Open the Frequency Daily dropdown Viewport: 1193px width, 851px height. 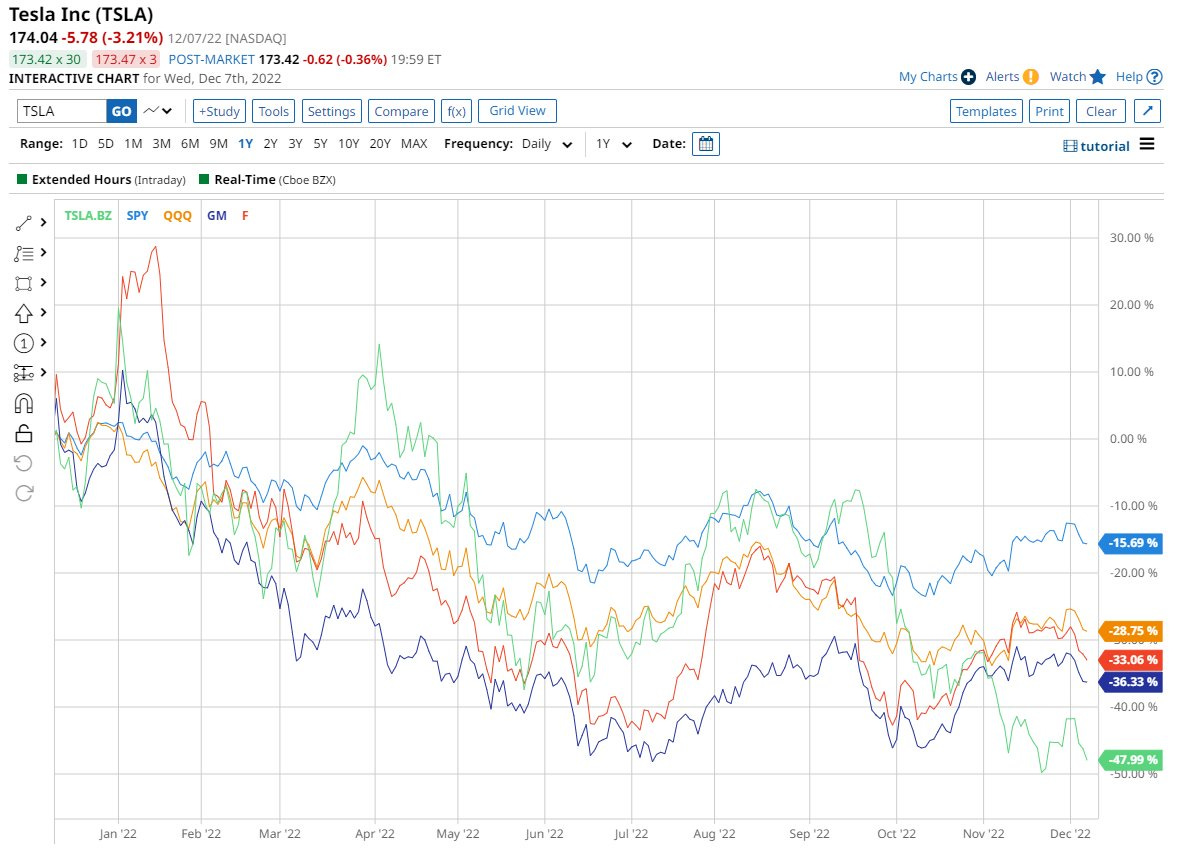coord(547,144)
